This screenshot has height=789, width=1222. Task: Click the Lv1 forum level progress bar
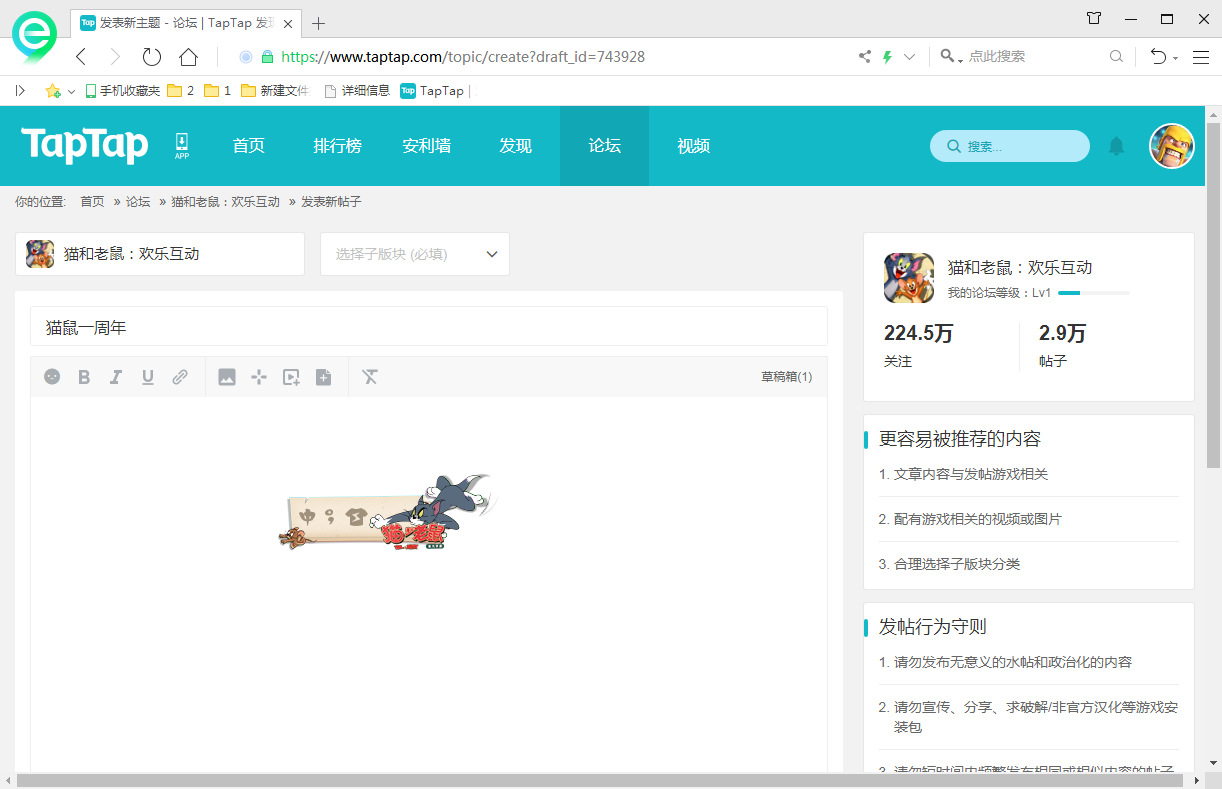point(1094,293)
